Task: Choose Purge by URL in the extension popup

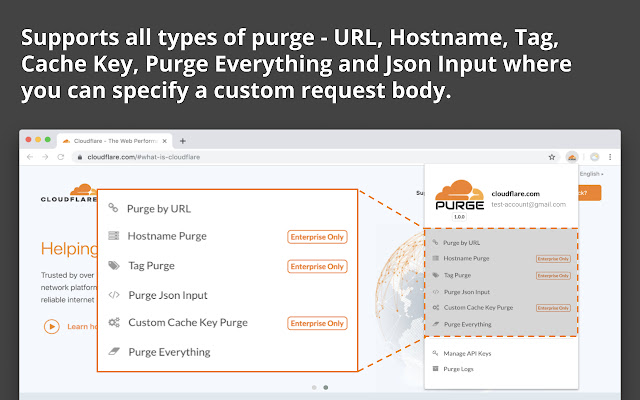Action: click(462, 243)
